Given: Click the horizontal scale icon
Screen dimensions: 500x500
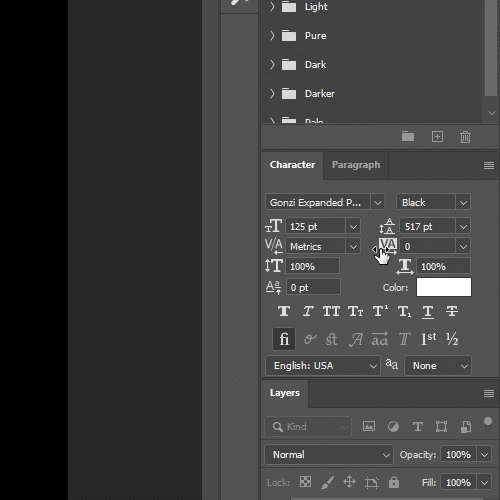Looking at the screenshot, I should click(405, 267).
